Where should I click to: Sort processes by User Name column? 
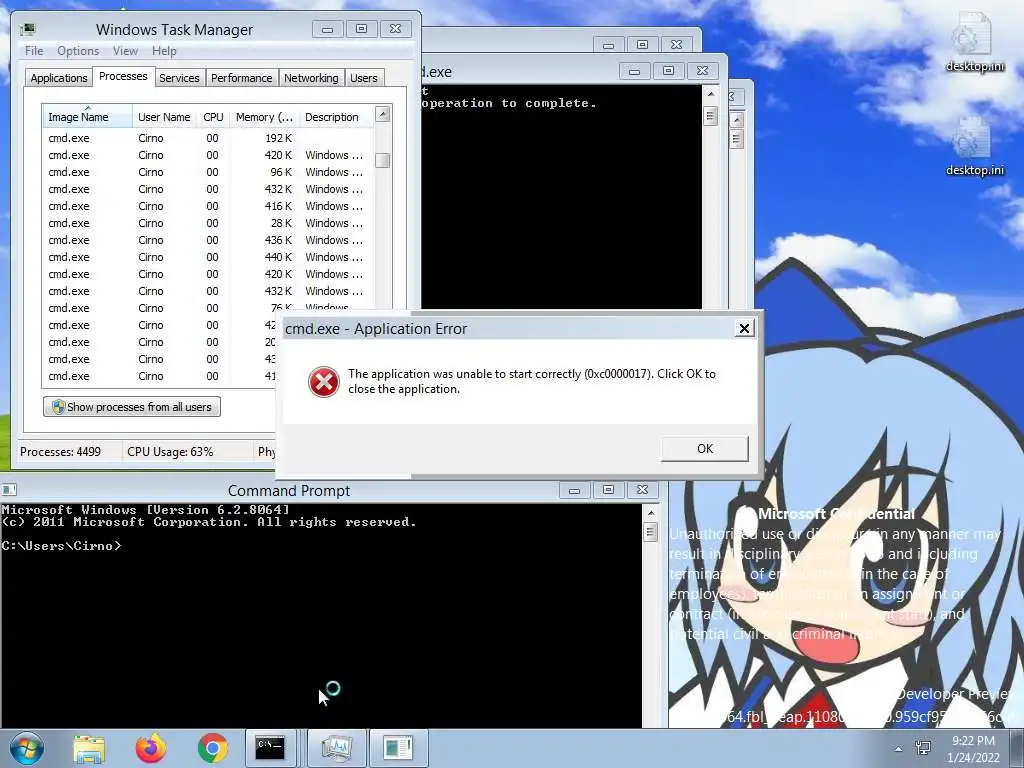pos(165,116)
